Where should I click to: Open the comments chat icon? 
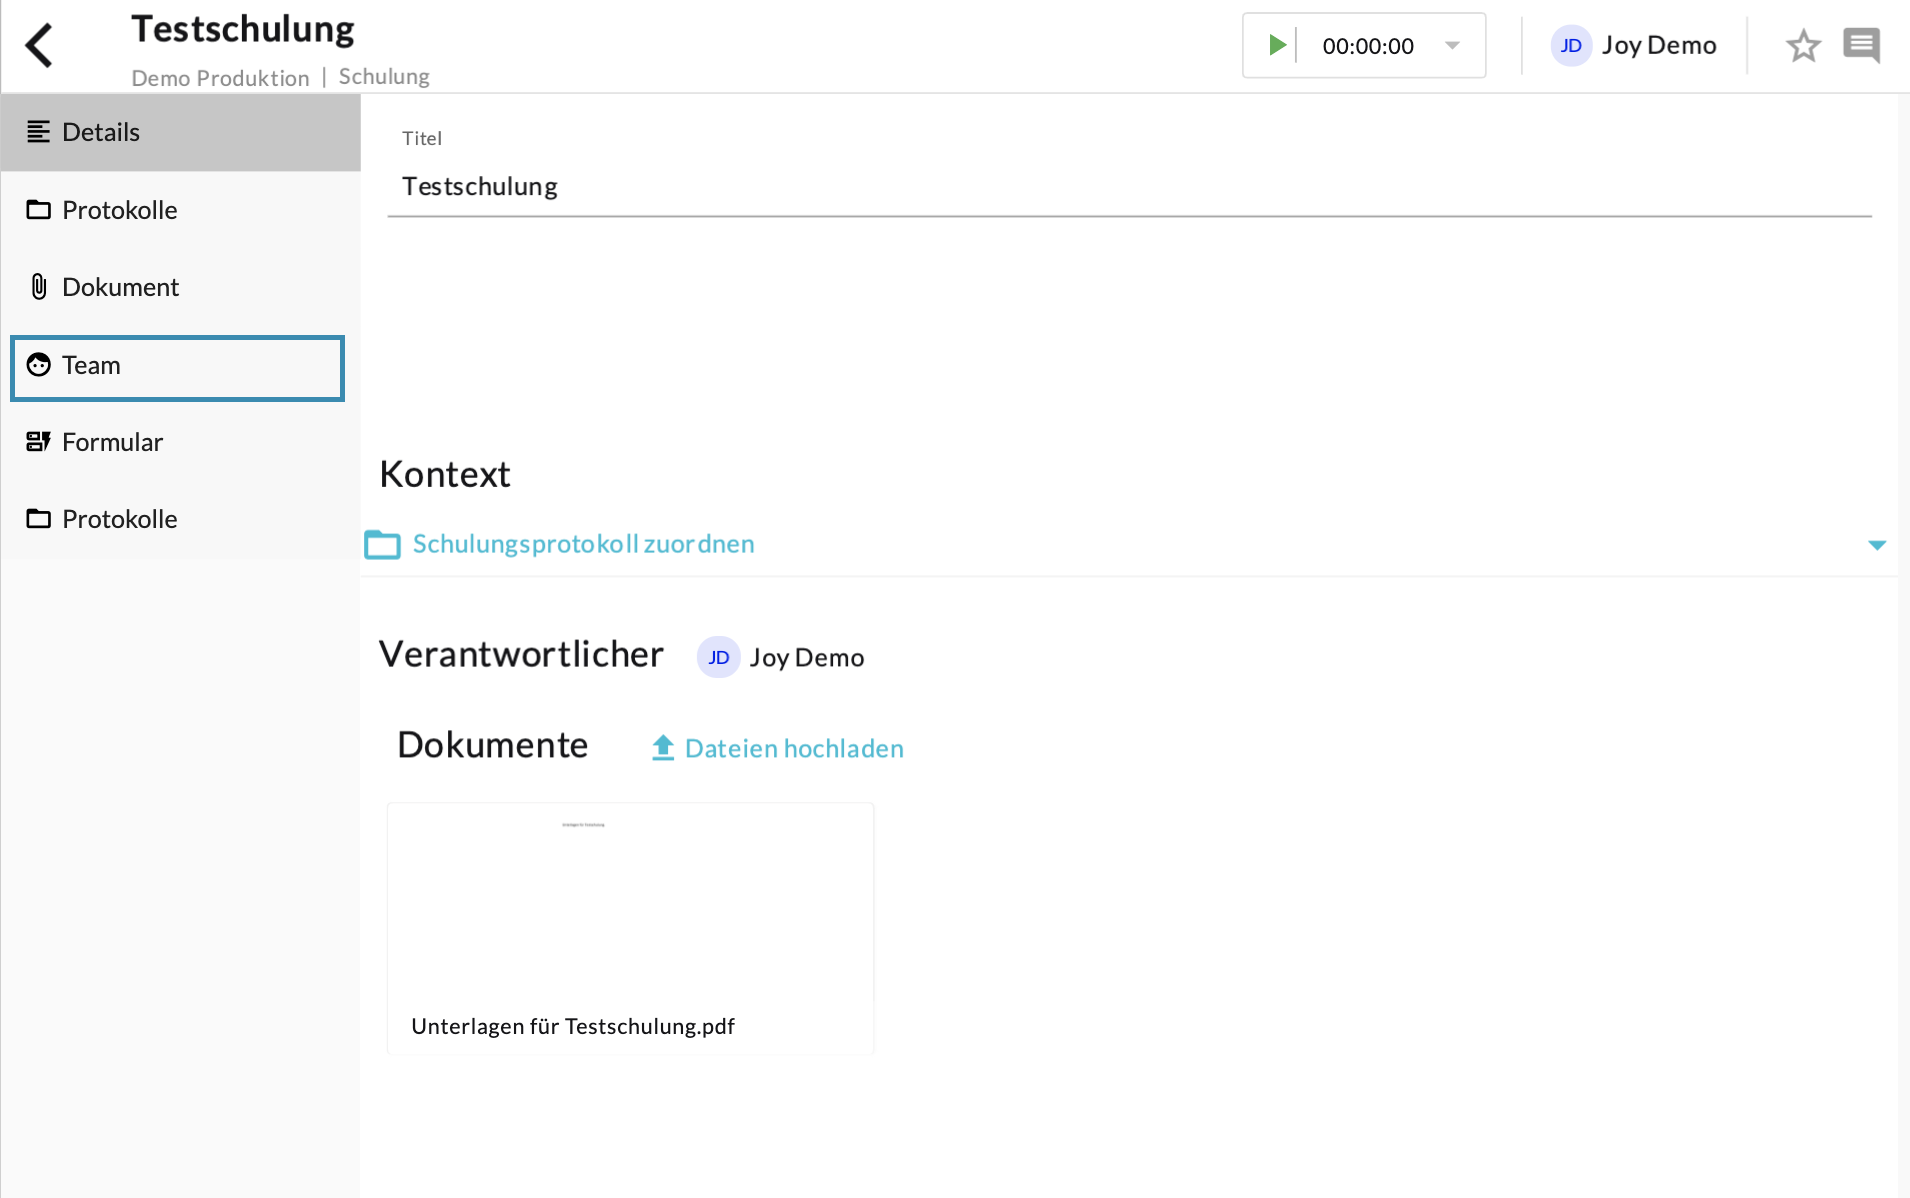click(x=1861, y=46)
